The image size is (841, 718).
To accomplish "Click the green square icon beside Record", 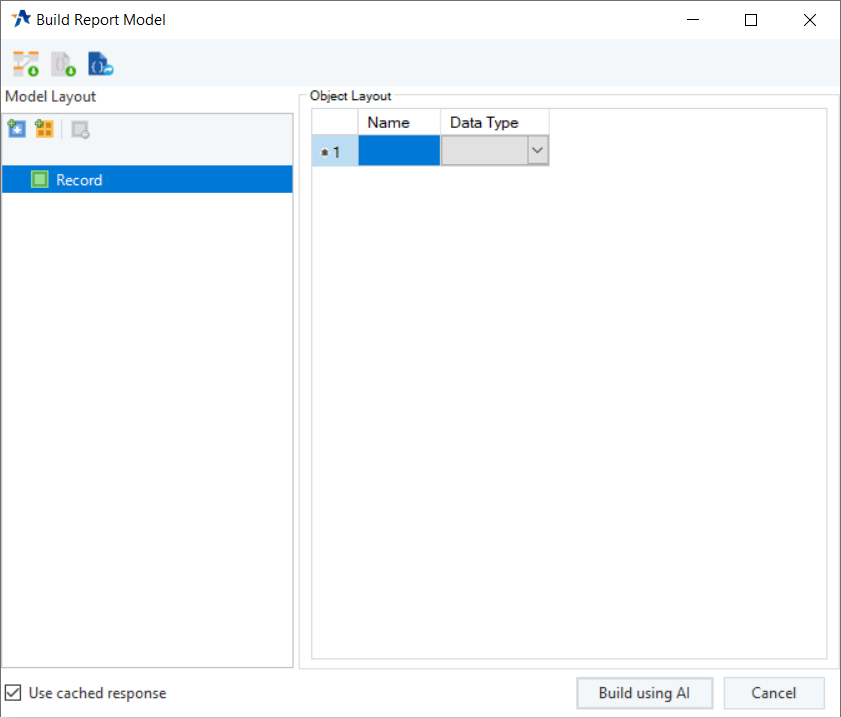I will point(40,180).
